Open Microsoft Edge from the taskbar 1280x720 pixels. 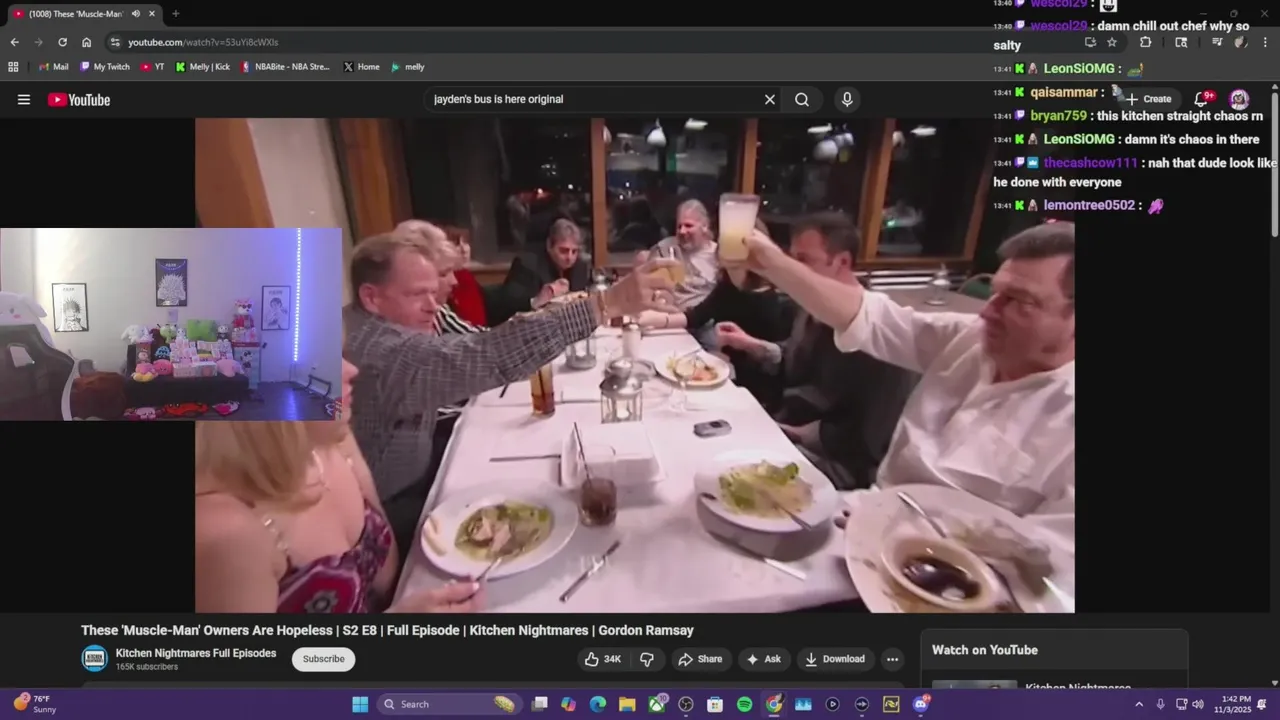point(598,704)
